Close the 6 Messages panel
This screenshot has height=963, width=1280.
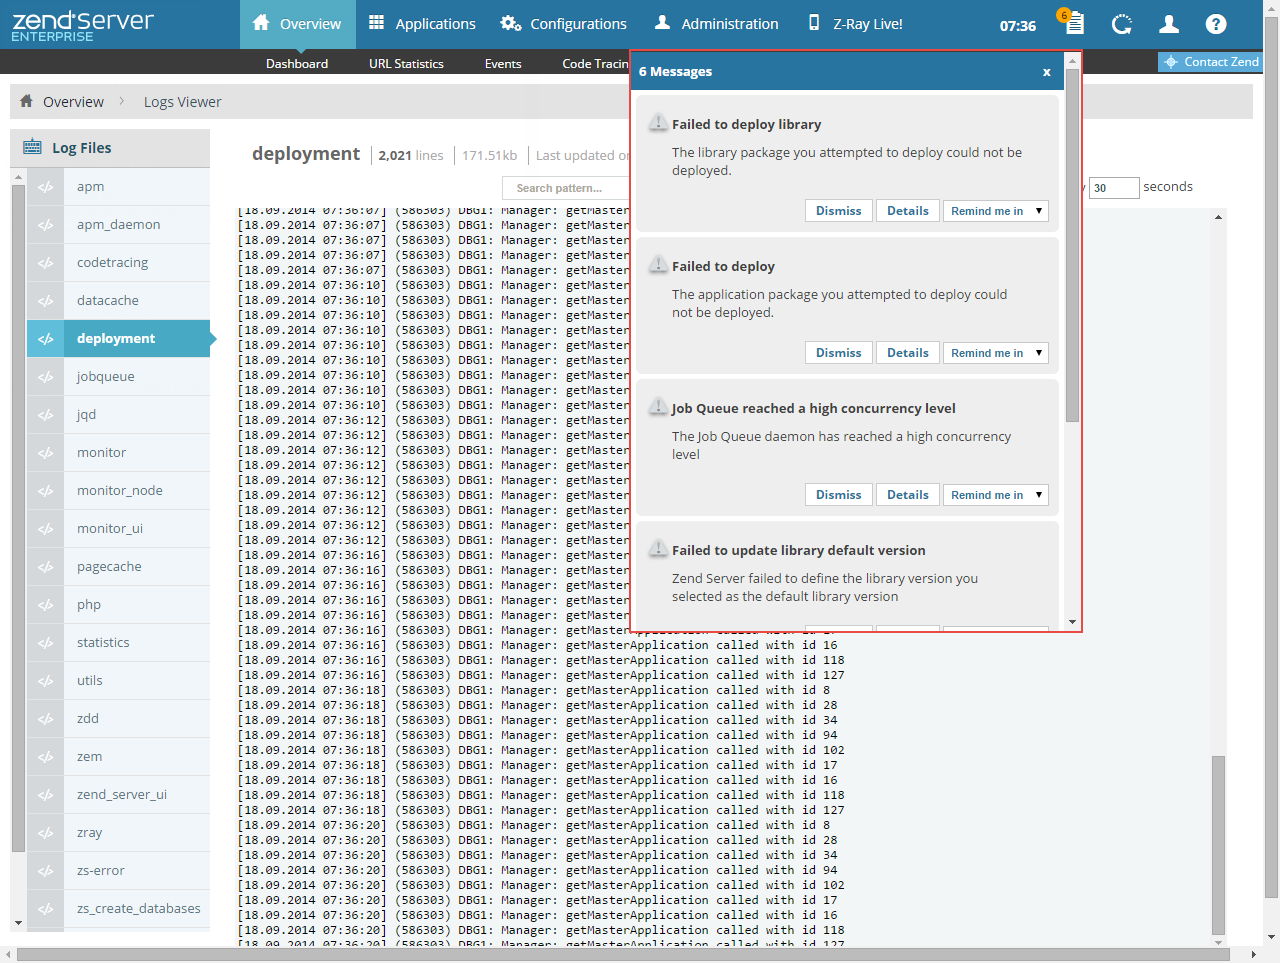point(1047,72)
